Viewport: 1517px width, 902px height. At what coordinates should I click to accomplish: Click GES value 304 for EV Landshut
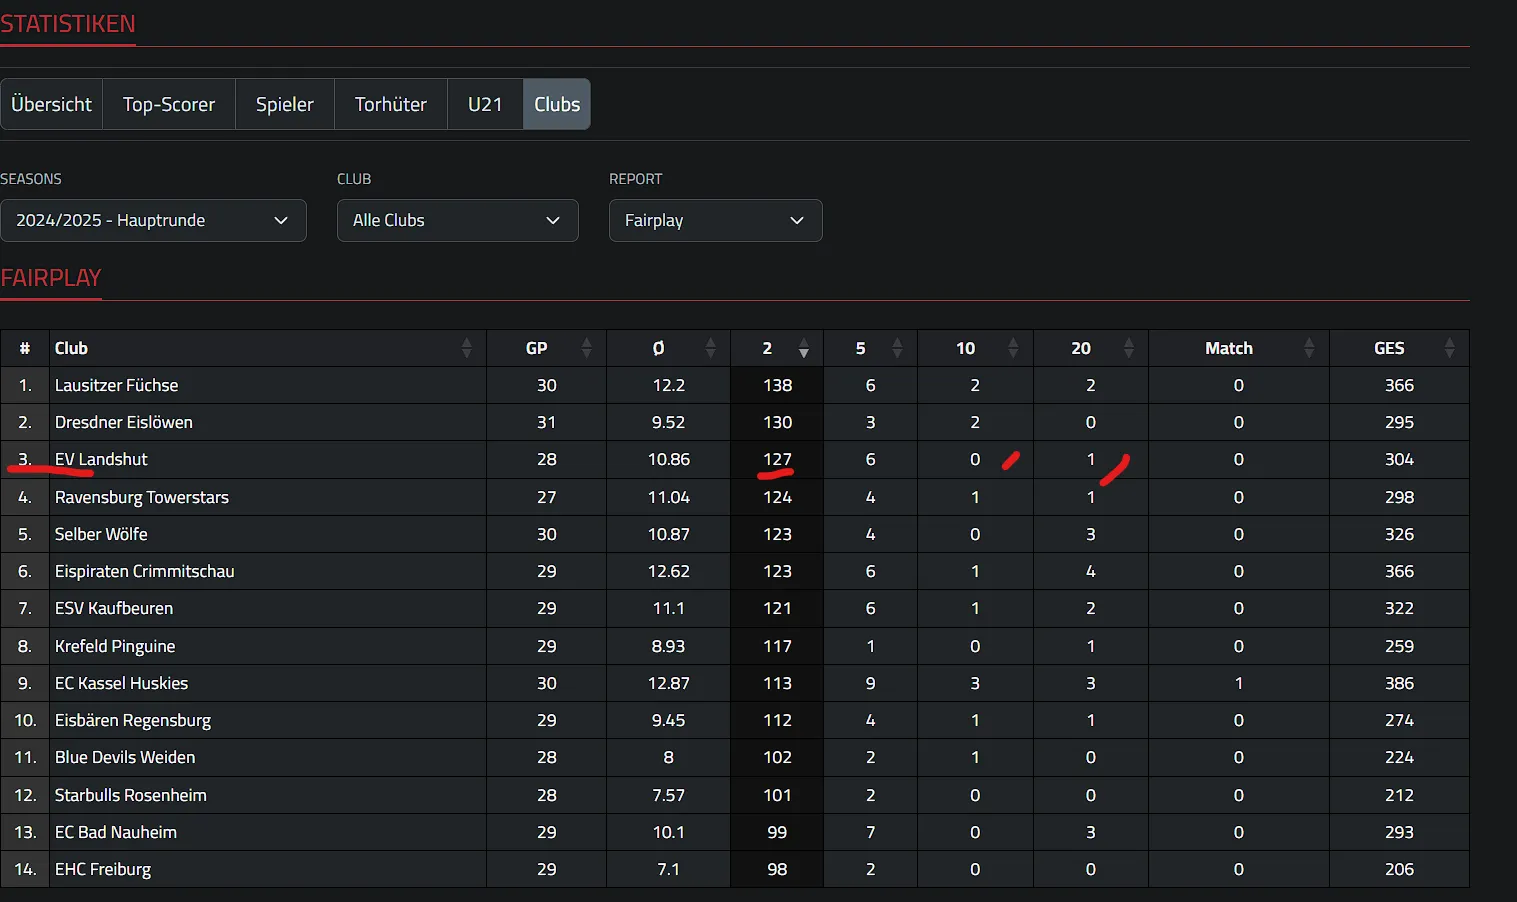1399,459
